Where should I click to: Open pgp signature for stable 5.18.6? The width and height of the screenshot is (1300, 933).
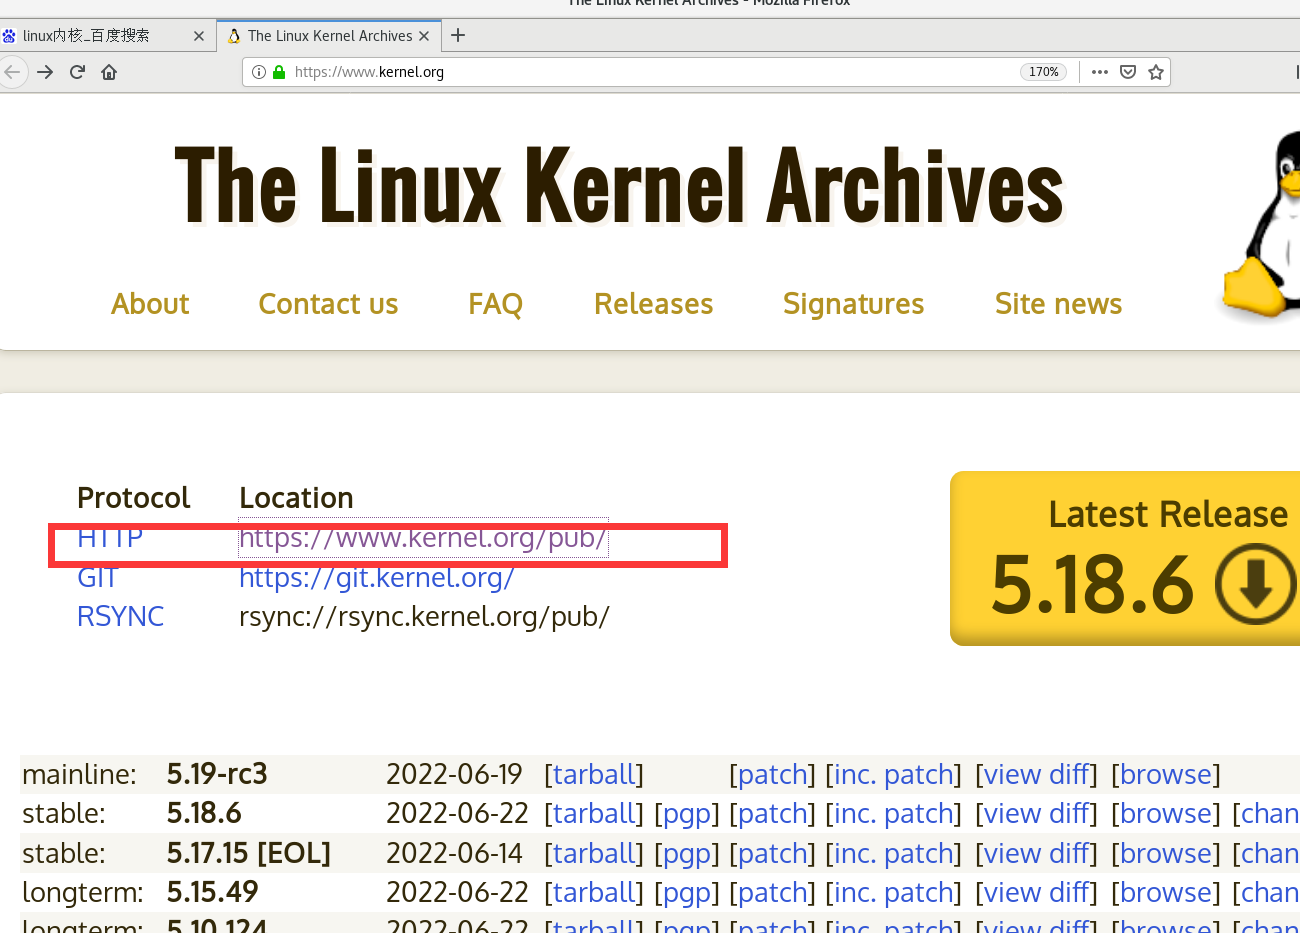(687, 815)
